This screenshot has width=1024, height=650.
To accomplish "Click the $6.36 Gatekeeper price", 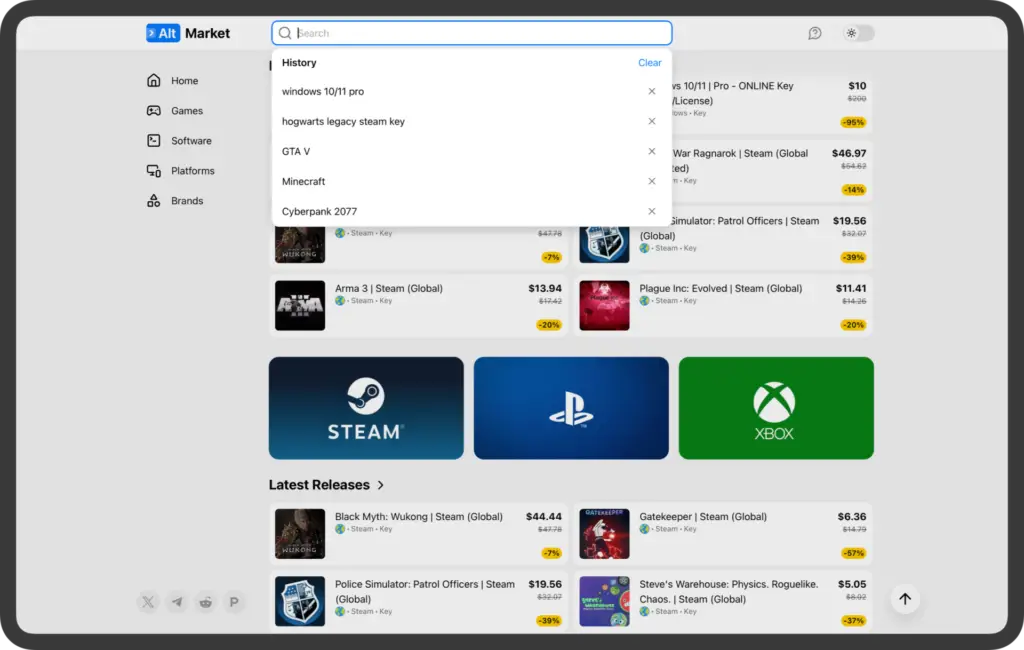I will (x=852, y=517).
